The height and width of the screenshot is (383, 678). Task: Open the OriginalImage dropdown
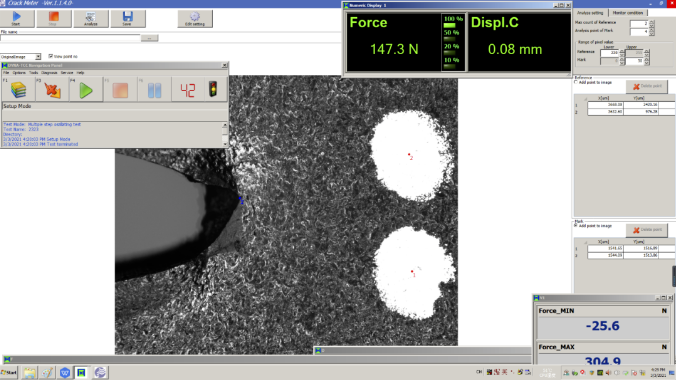(38, 57)
